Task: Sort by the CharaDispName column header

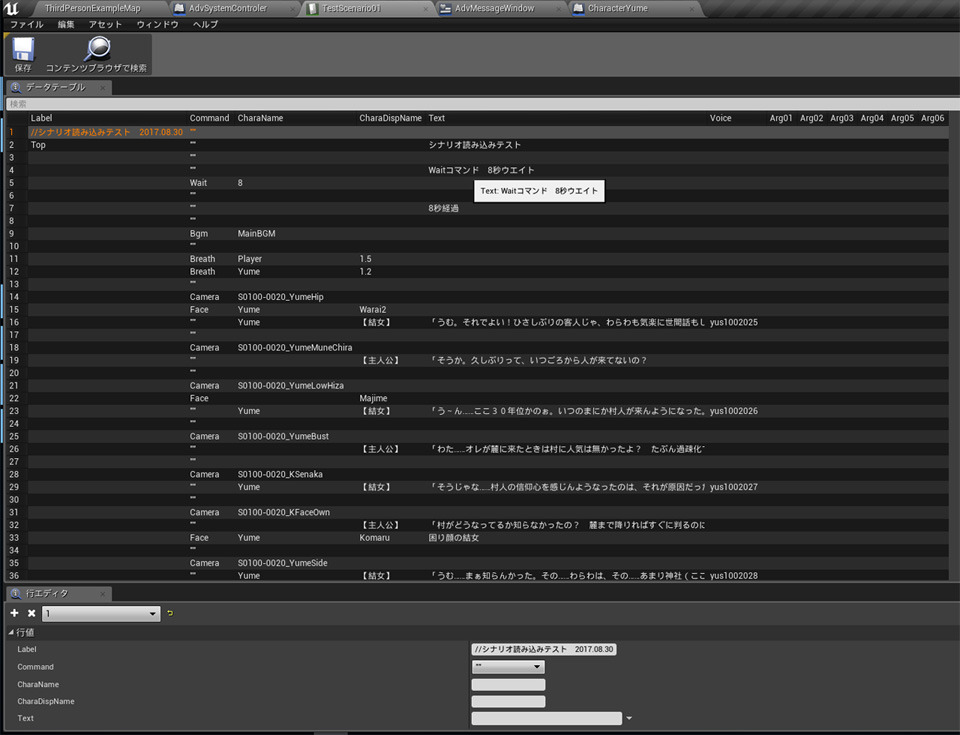Action: click(391, 118)
